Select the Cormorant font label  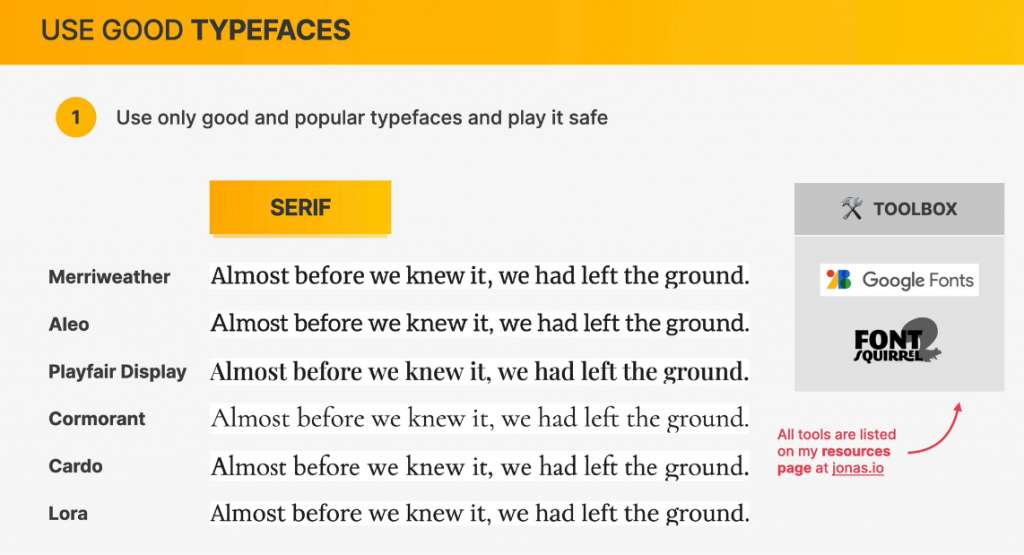tap(97, 419)
